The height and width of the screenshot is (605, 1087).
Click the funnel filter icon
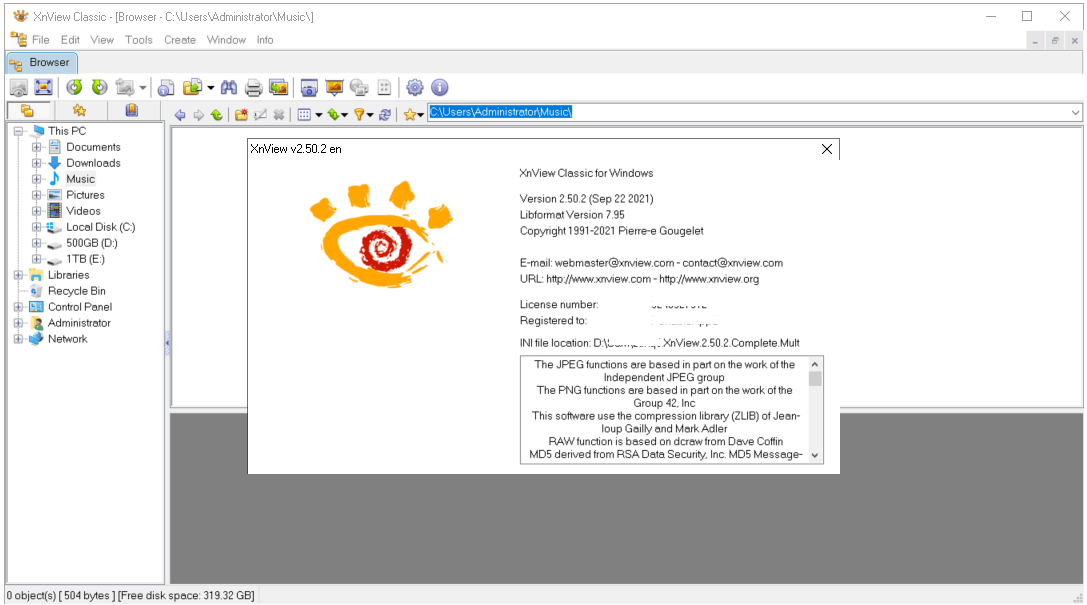click(359, 115)
